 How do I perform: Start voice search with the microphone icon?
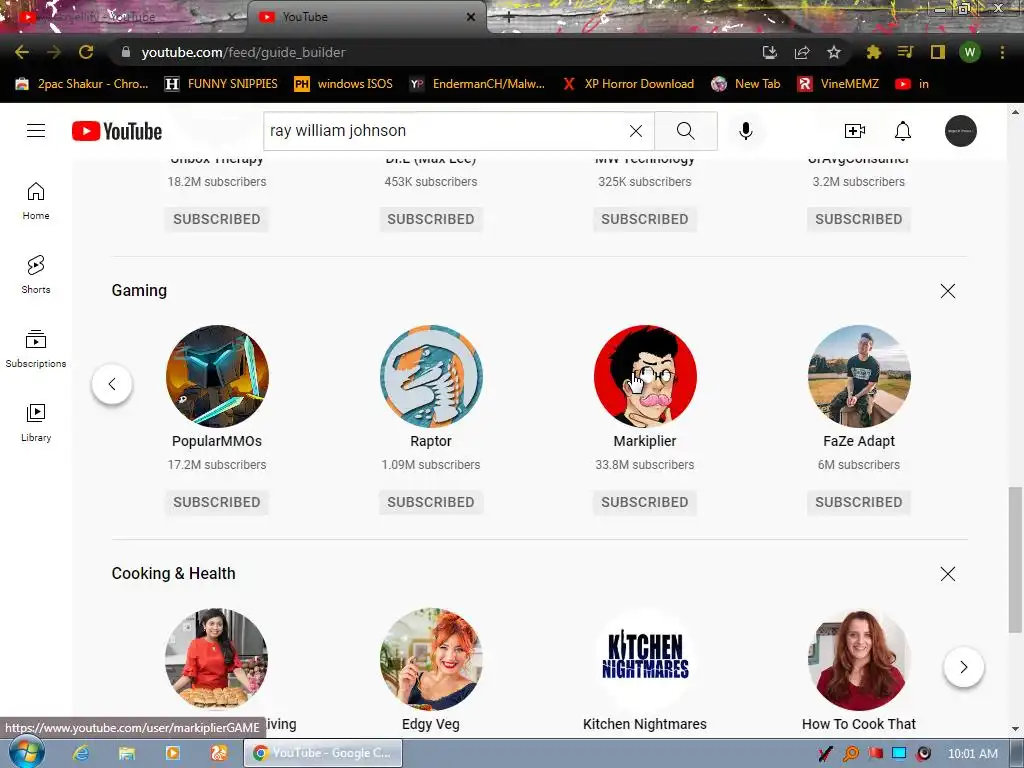pyautogui.click(x=745, y=131)
